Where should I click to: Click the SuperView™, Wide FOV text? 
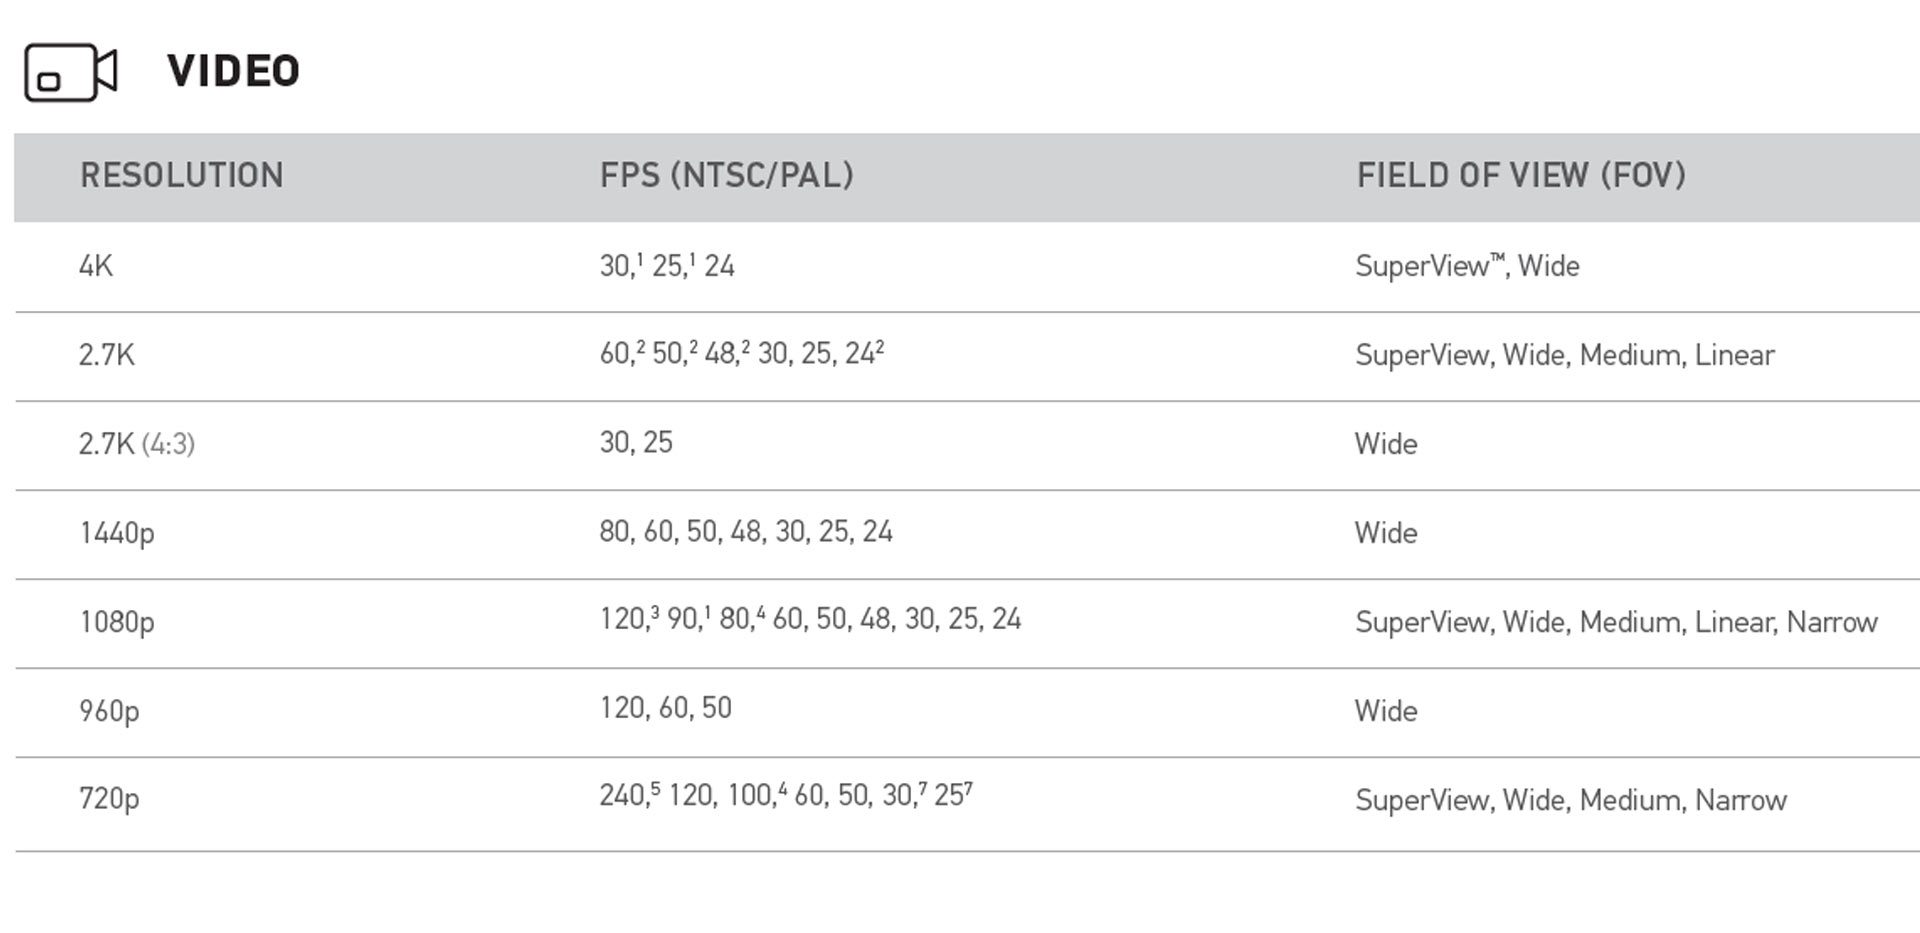[1467, 266]
